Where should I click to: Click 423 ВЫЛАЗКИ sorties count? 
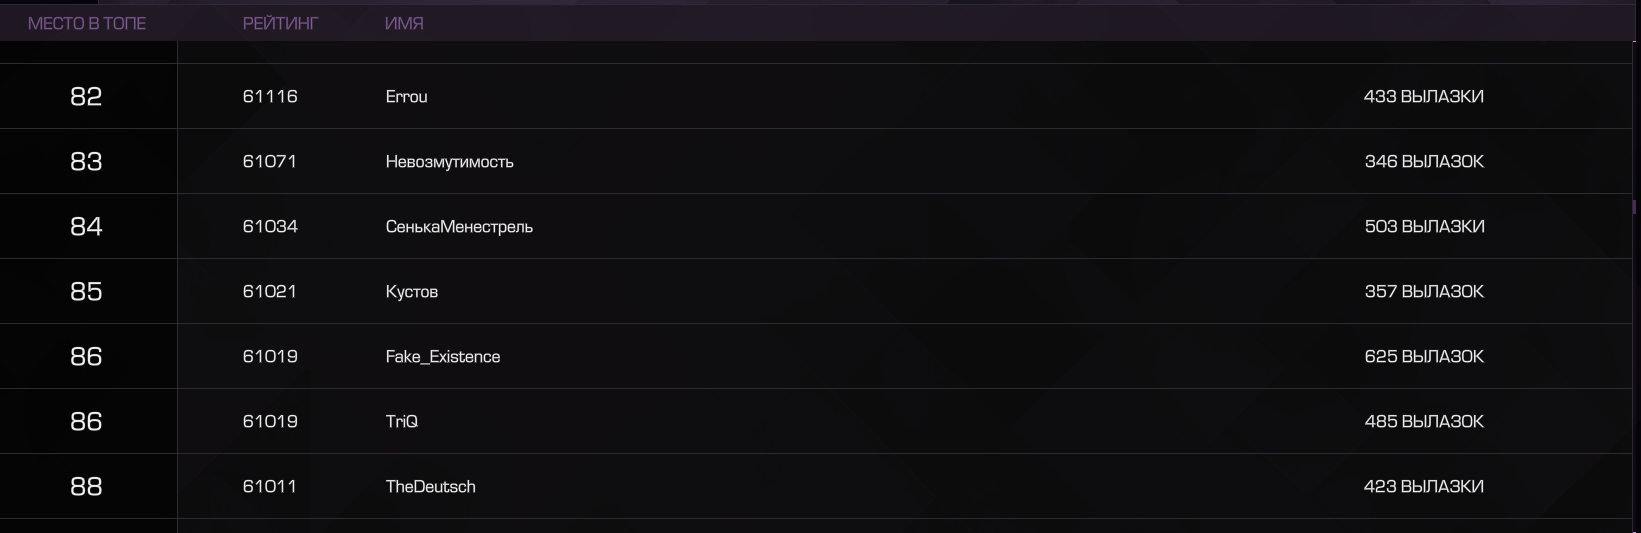coord(1423,486)
